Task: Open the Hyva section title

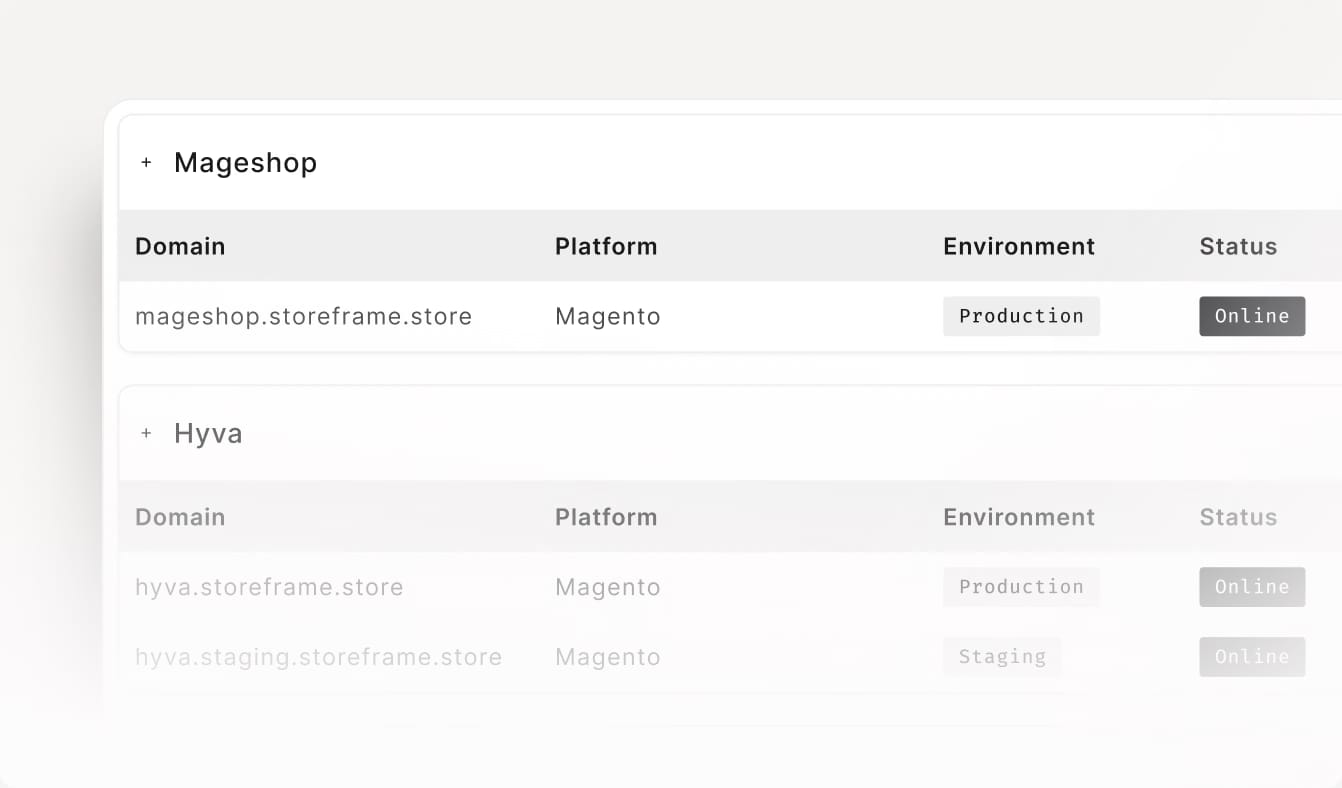Action: tap(208, 434)
